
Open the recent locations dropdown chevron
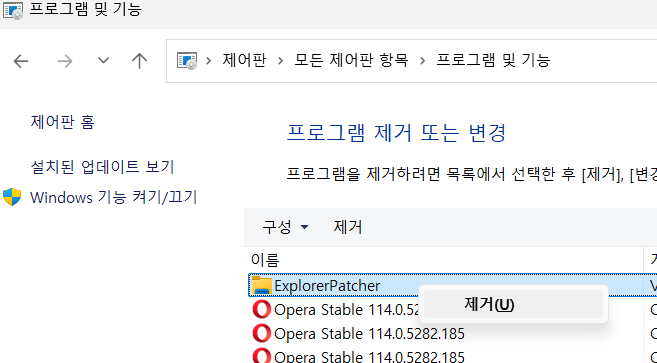[103, 61]
